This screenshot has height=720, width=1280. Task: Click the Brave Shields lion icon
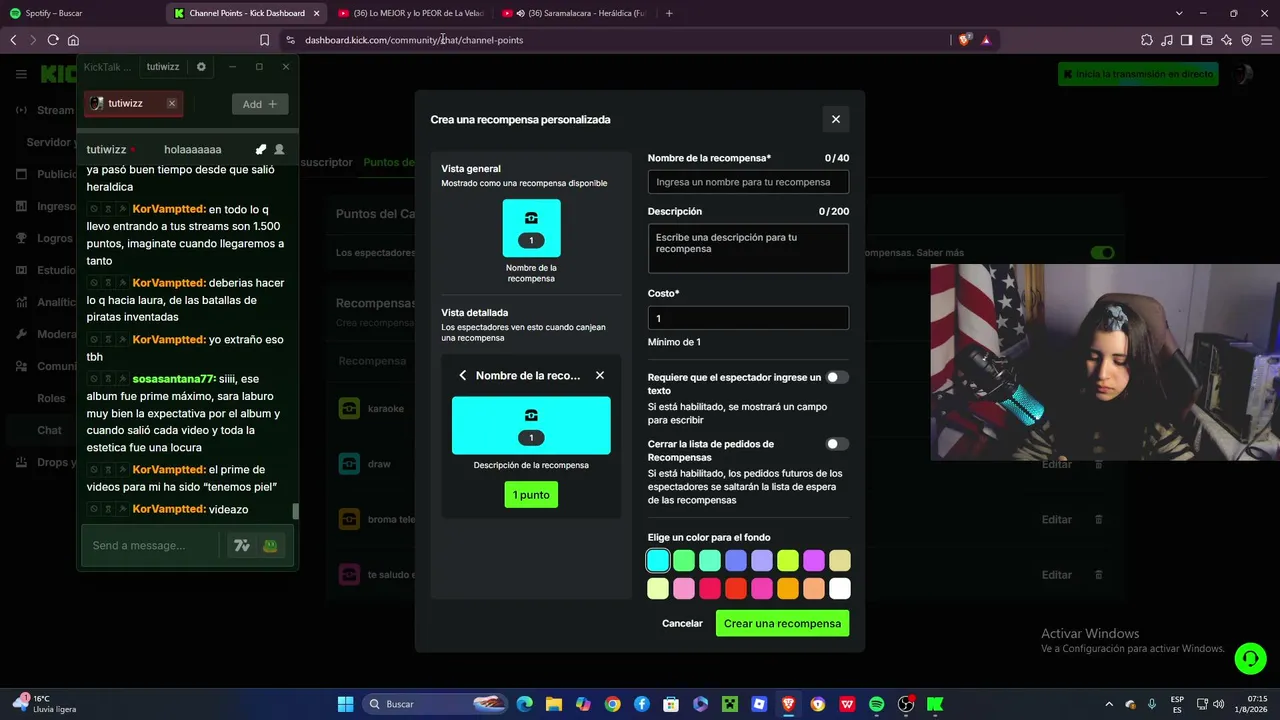tap(964, 40)
